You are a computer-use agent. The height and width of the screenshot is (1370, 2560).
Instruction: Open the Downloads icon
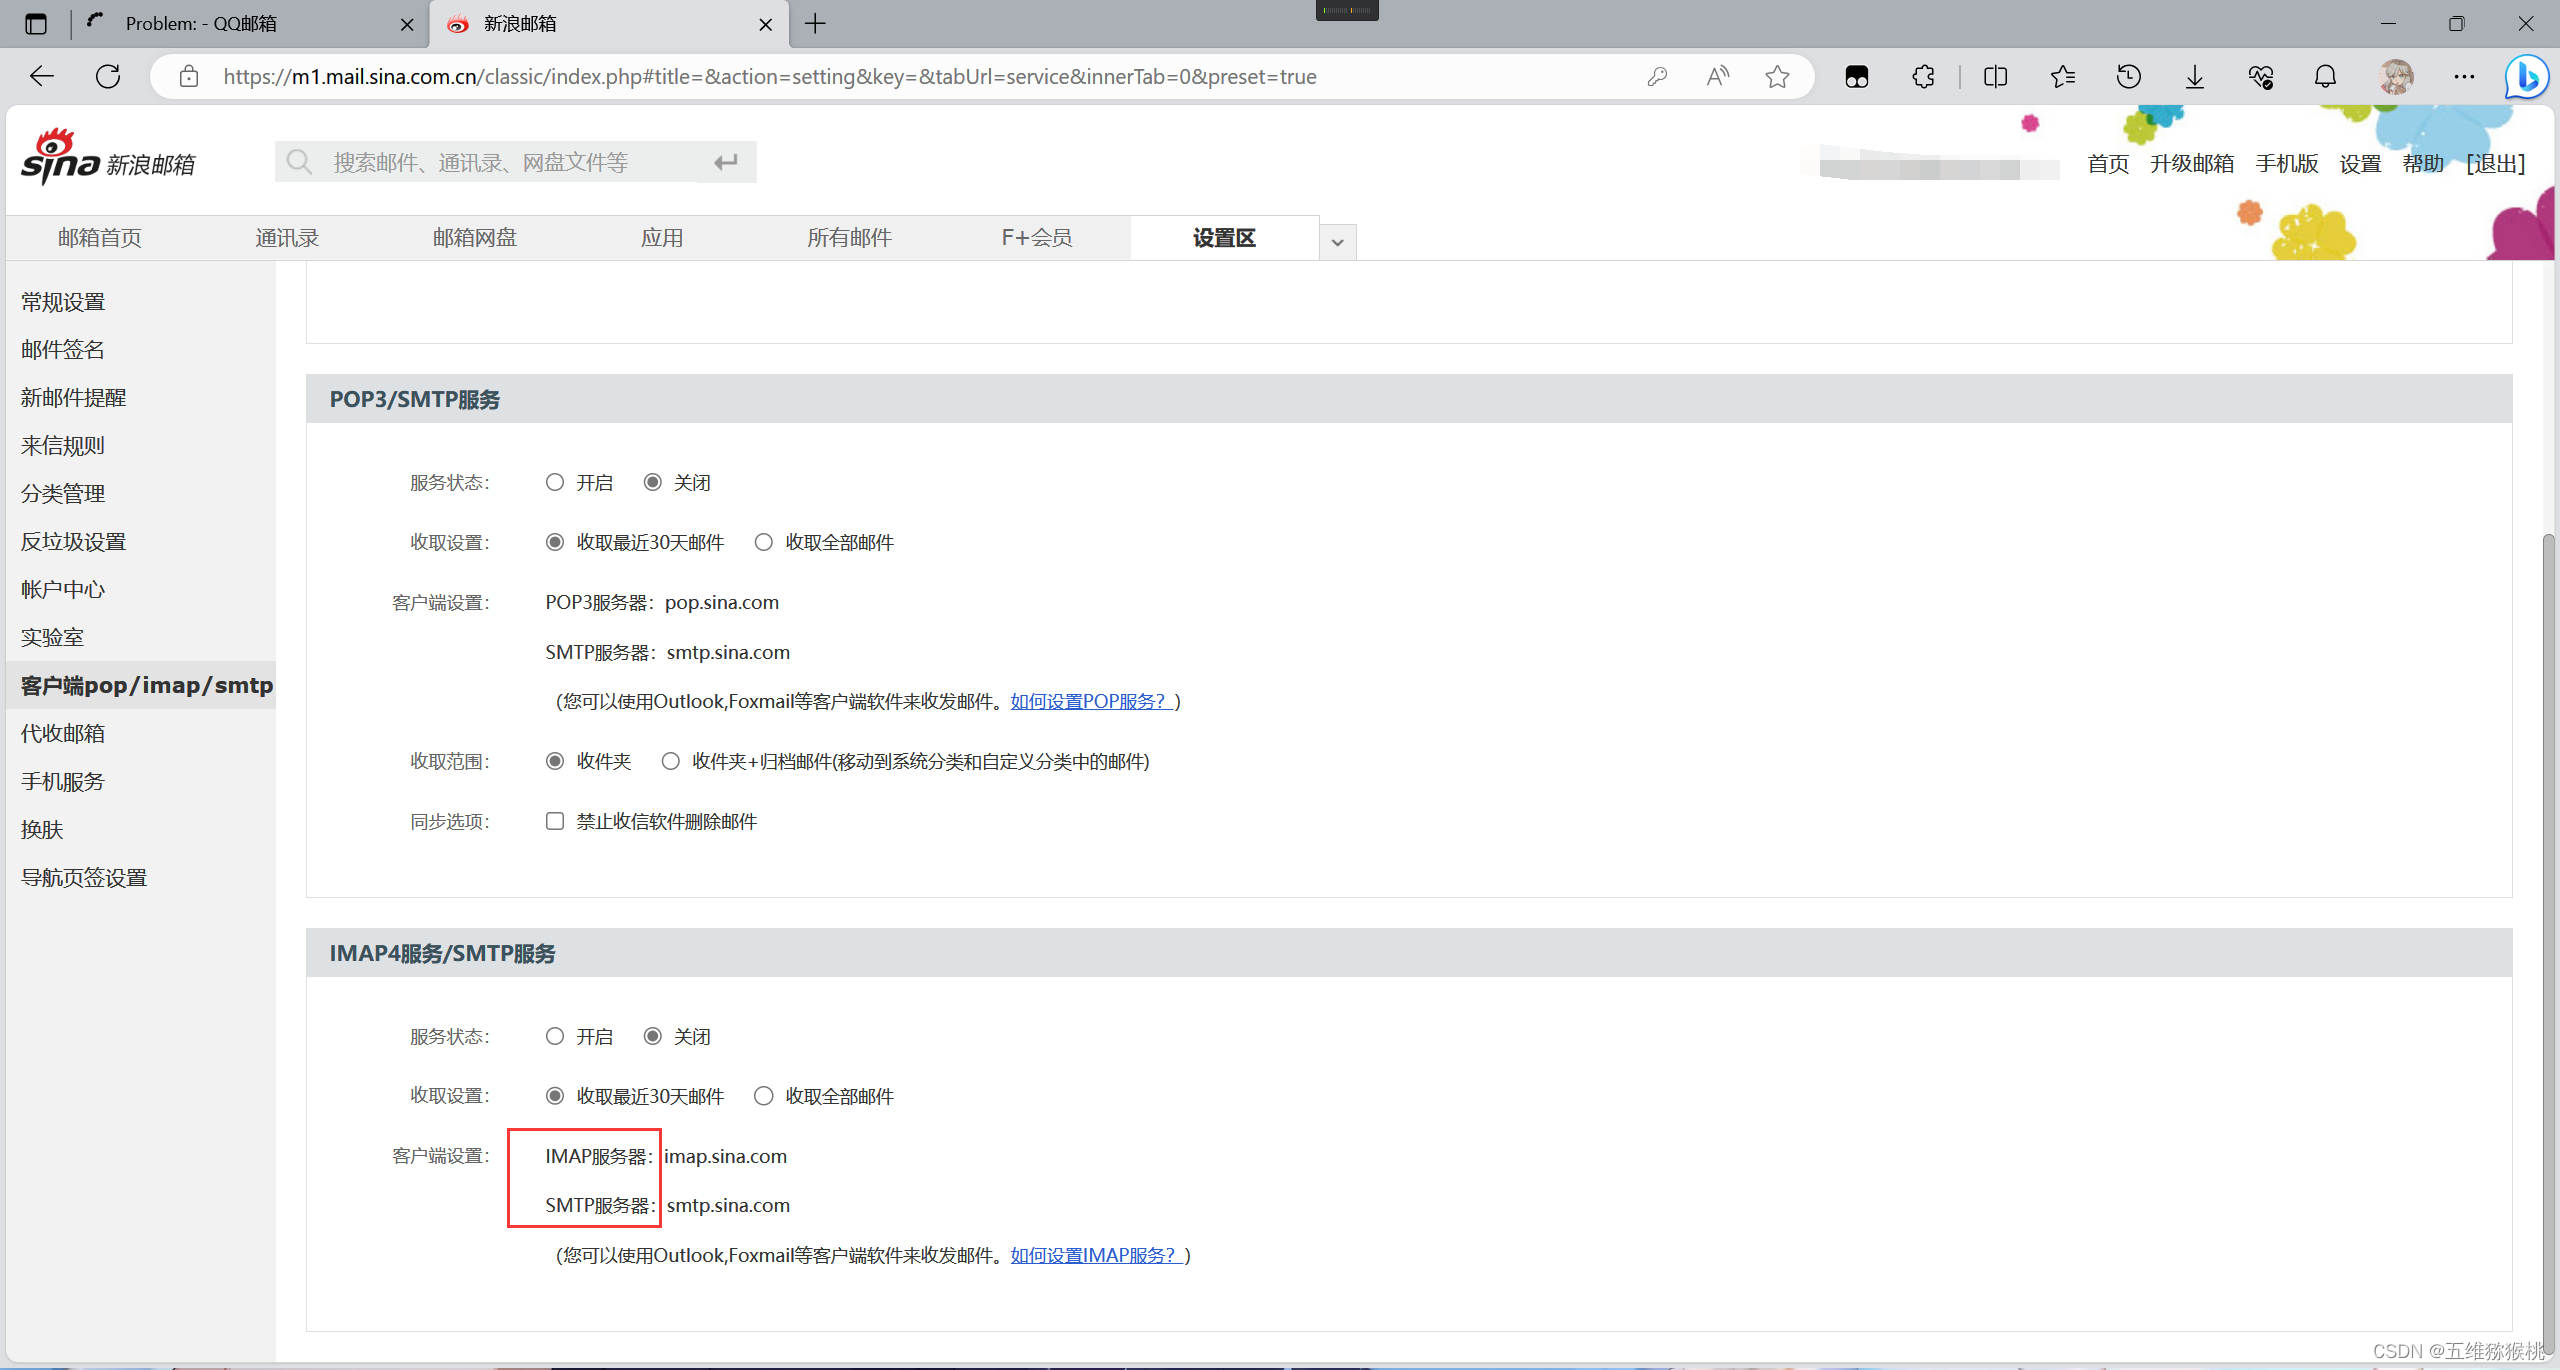pyautogui.click(x=2195, y=77)
